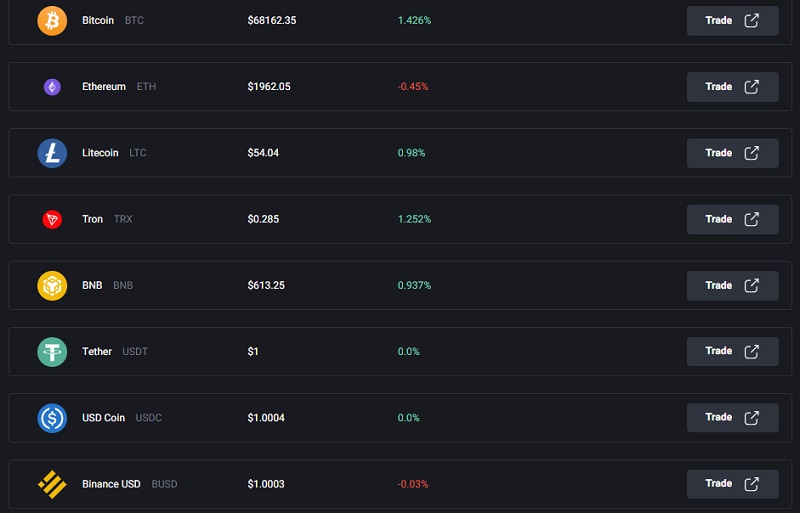Open Trade for USD Coin
The width and height of the screenshot is (800, 513).
(732, 417)
